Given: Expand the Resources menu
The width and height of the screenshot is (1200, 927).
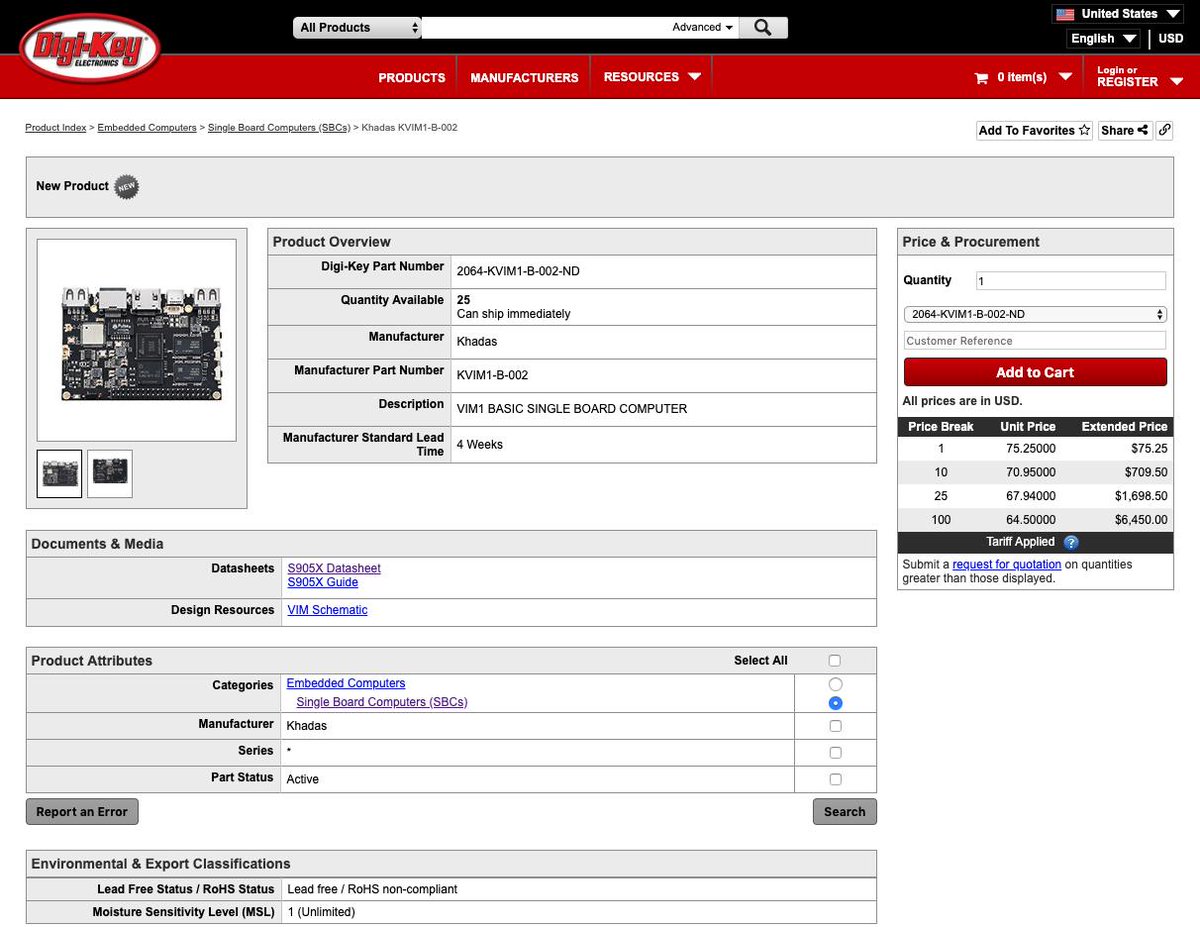Looking at the screenshot, I should click(x=651, y=77).
